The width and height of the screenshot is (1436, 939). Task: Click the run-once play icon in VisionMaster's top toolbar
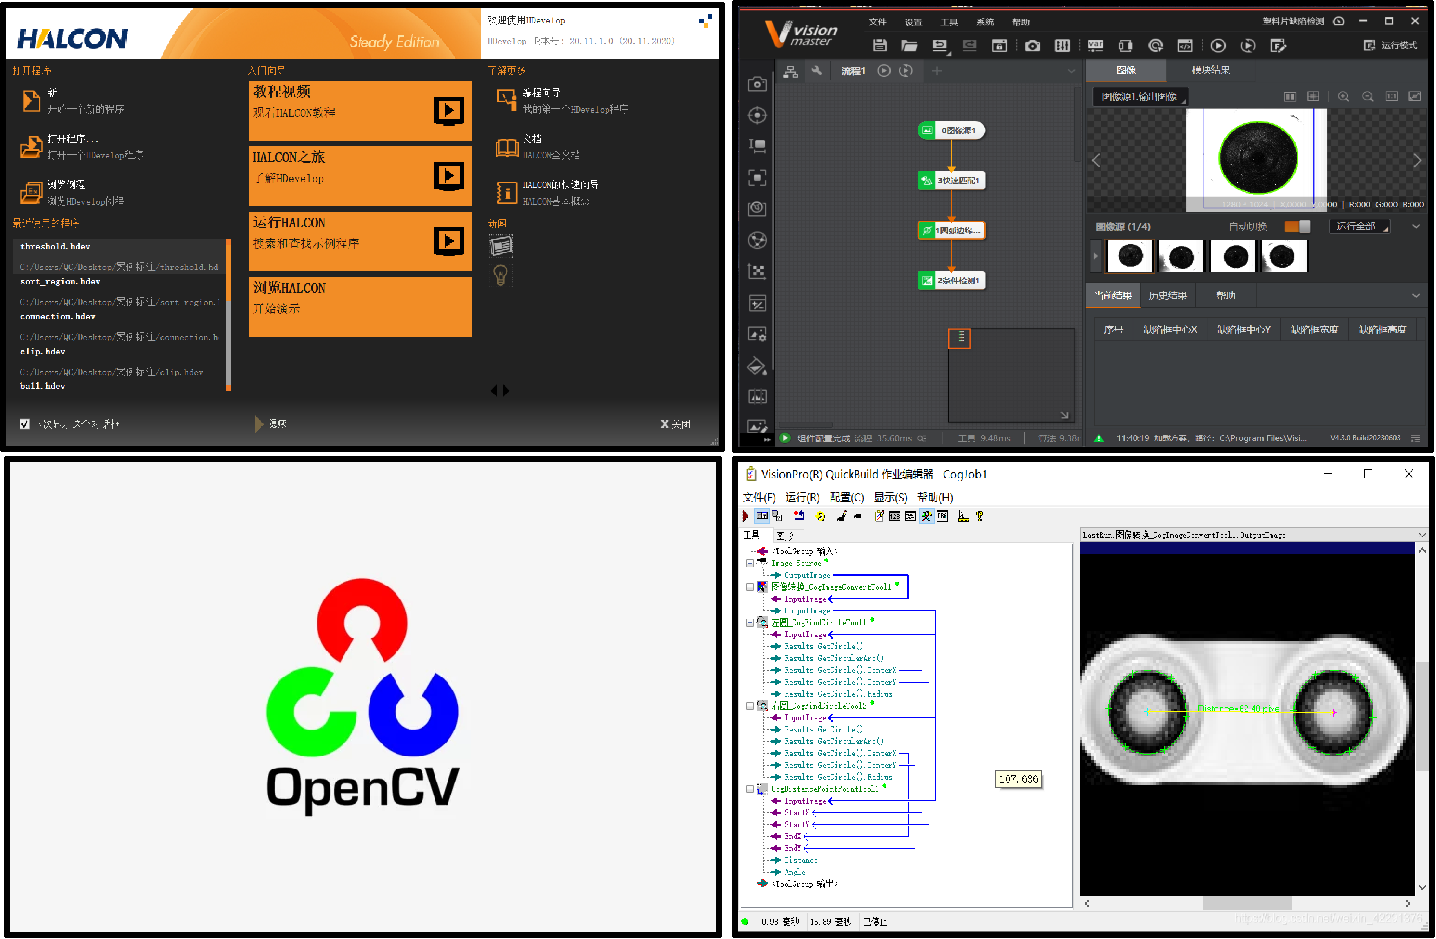pos(1218,45)
